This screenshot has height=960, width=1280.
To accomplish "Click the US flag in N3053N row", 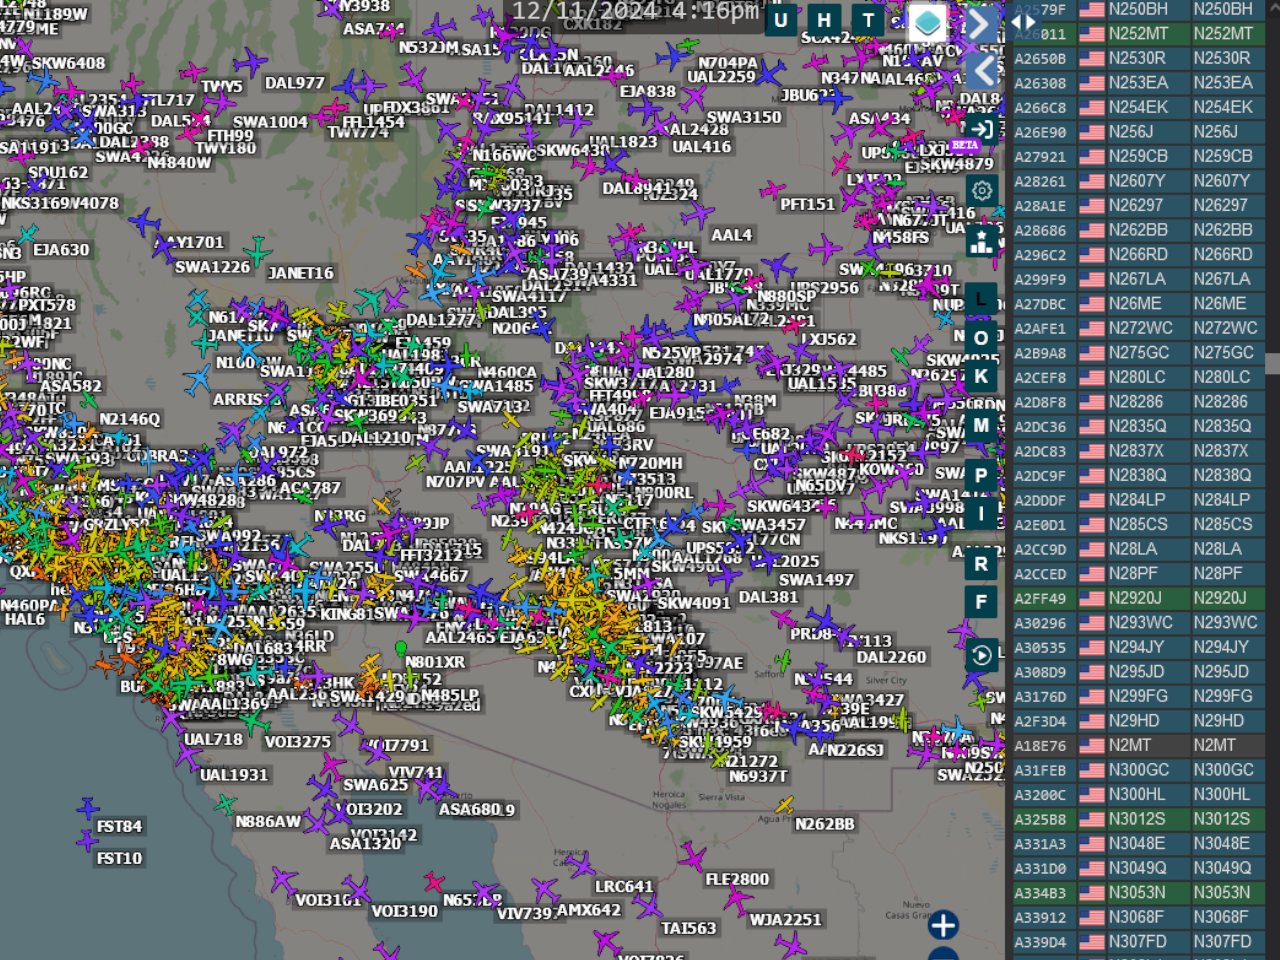I will (x=1092, y=893).
